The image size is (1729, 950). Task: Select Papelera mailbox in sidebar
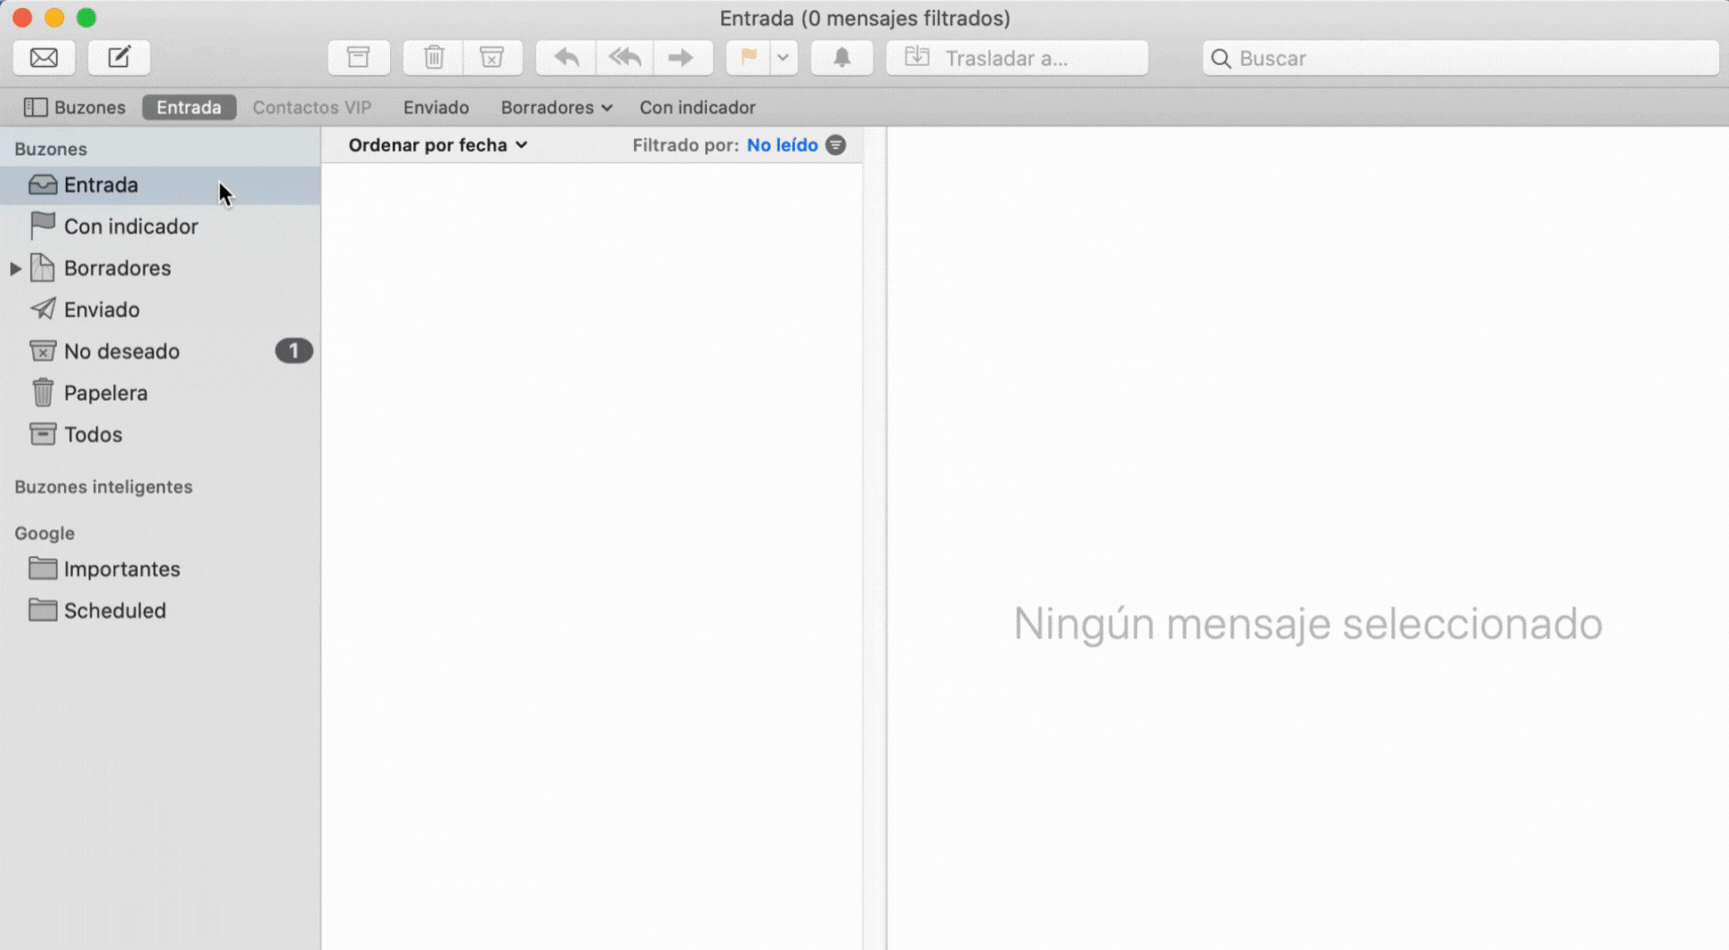[160, 393]
